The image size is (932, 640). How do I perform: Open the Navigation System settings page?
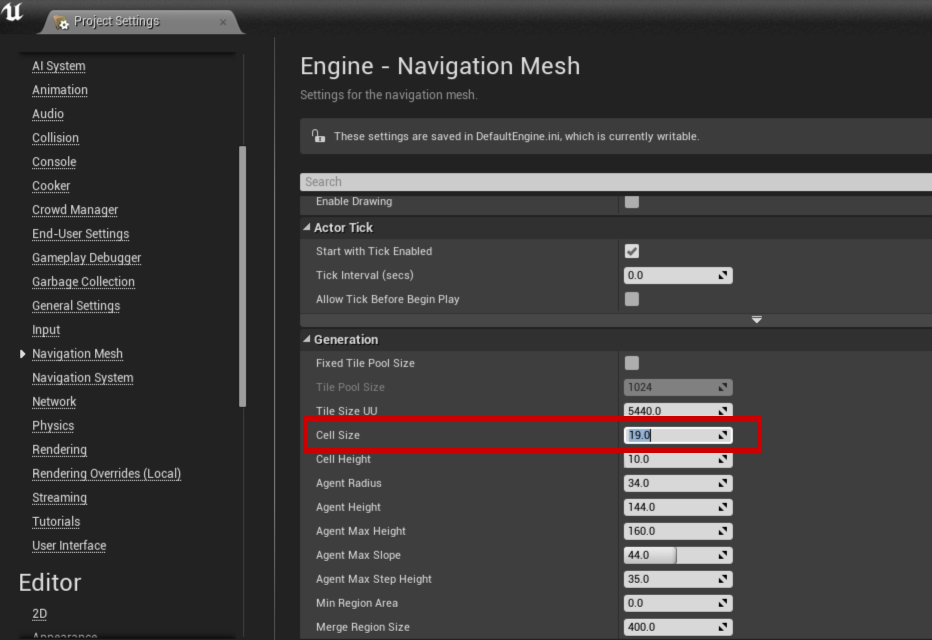[82, 378]
